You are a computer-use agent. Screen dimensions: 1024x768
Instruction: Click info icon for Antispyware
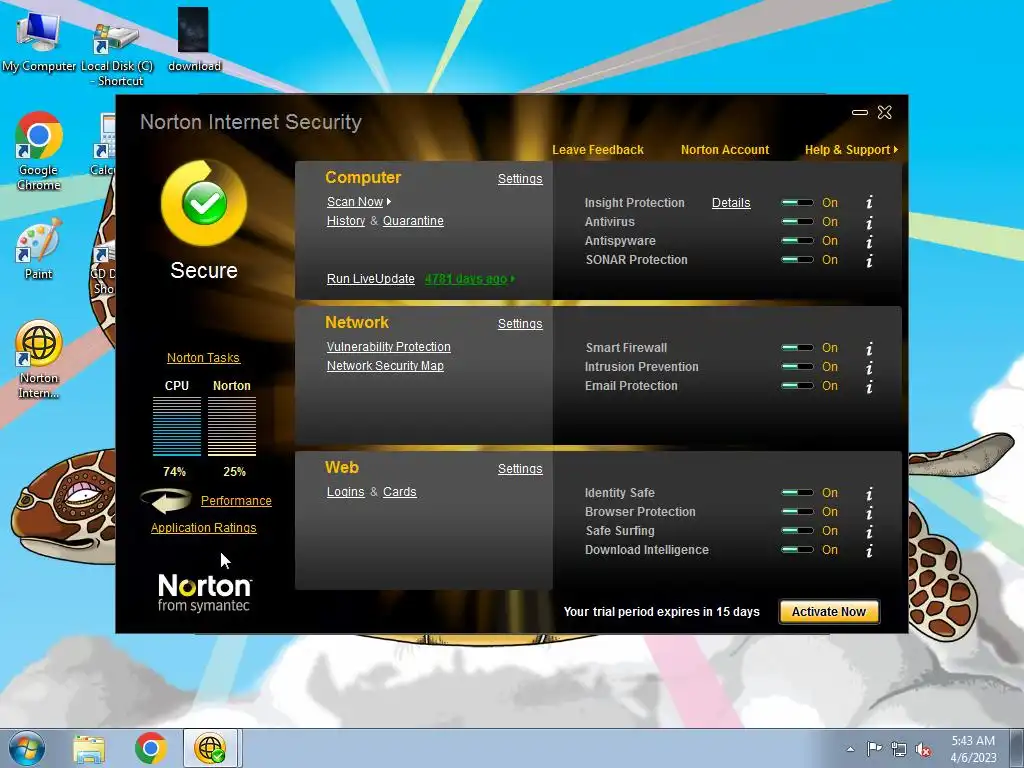(869, 242)
